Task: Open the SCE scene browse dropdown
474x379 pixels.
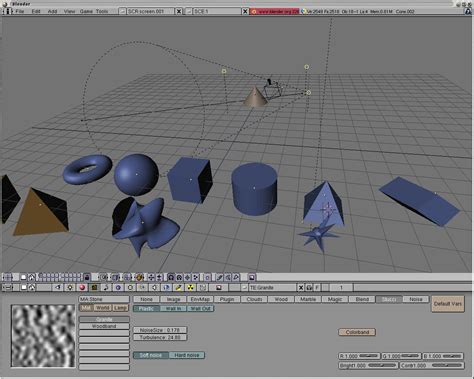Action: click(x=189, y=11)
